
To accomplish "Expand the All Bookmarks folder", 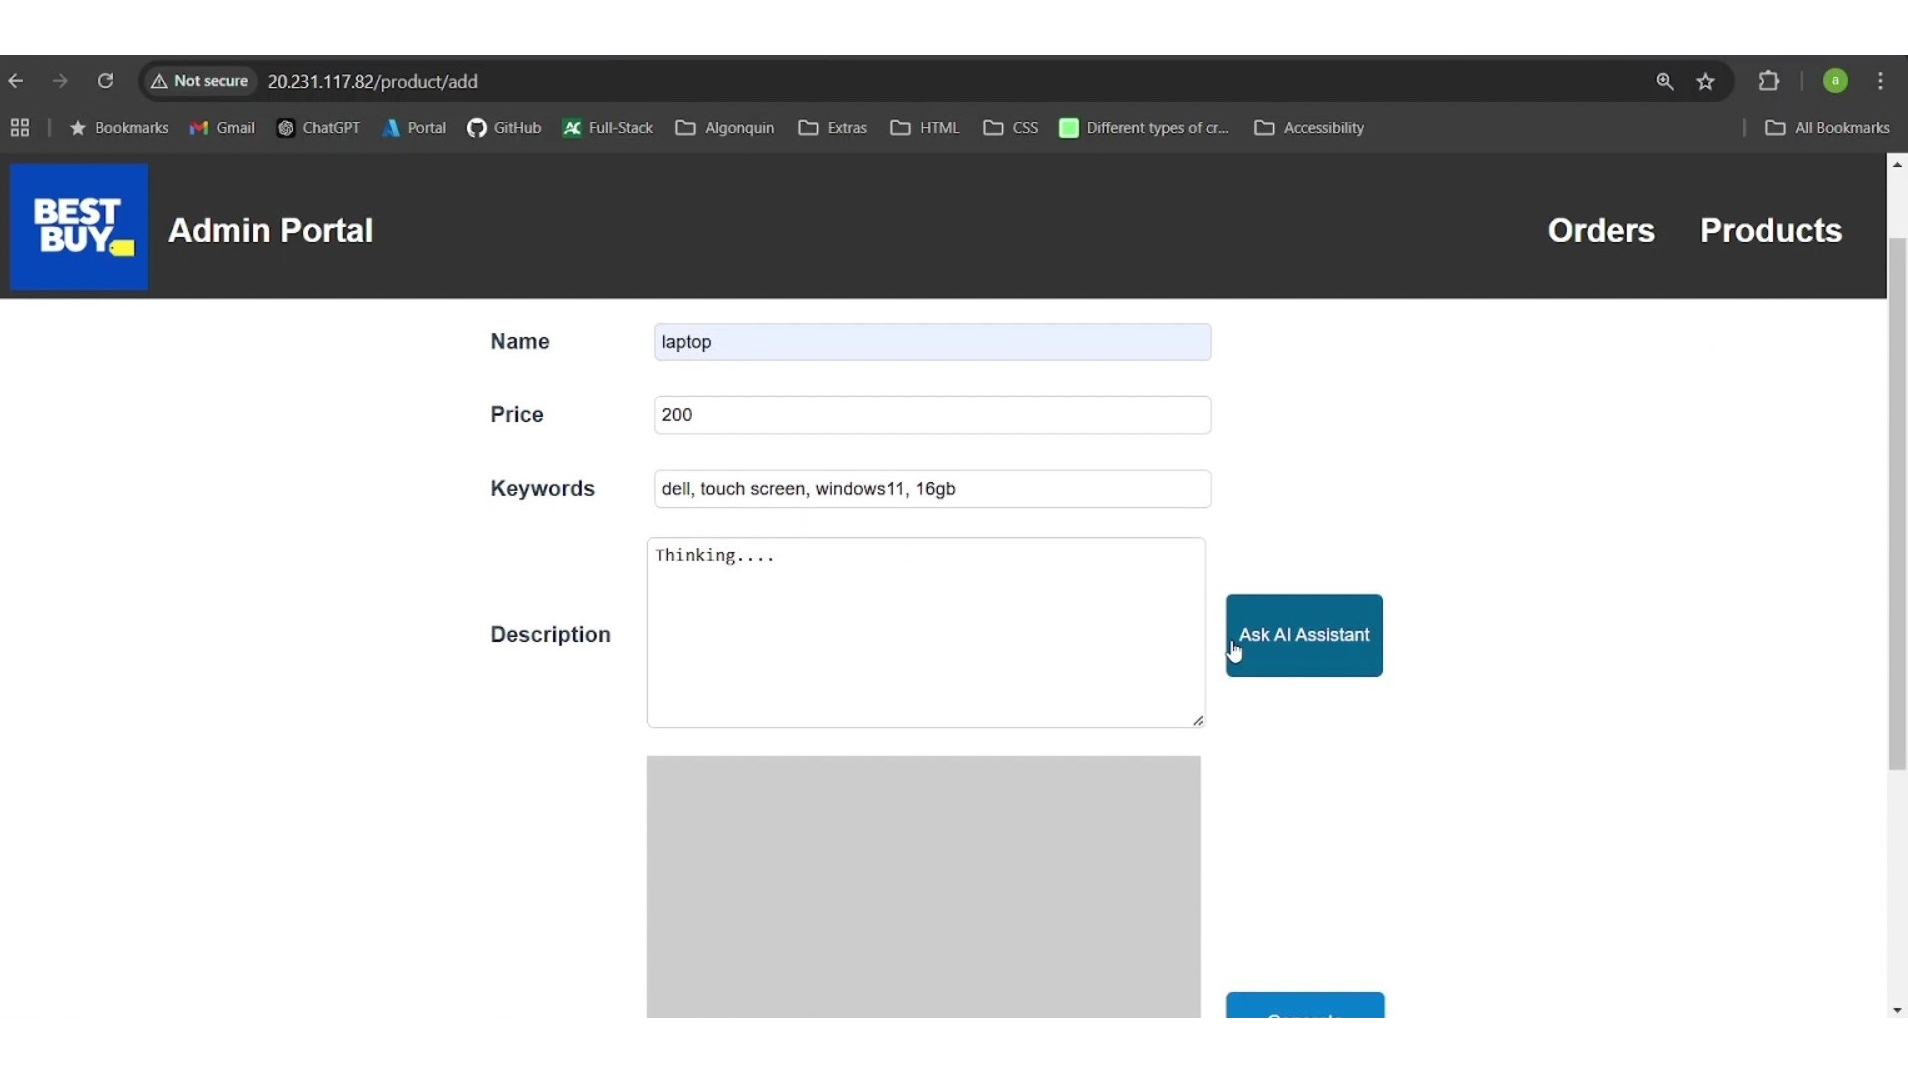I will (1827, 128).
